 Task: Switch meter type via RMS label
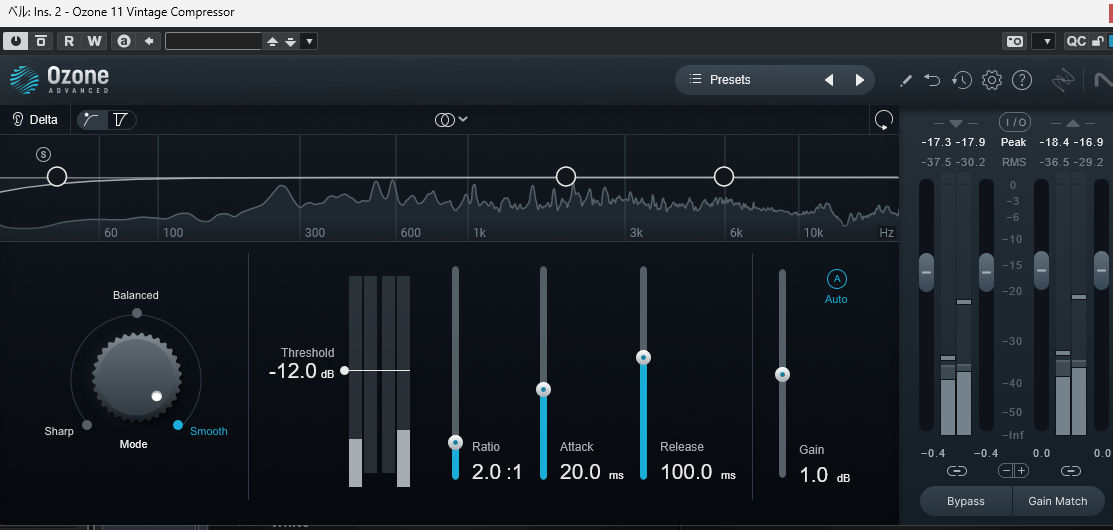point(1014,162)
